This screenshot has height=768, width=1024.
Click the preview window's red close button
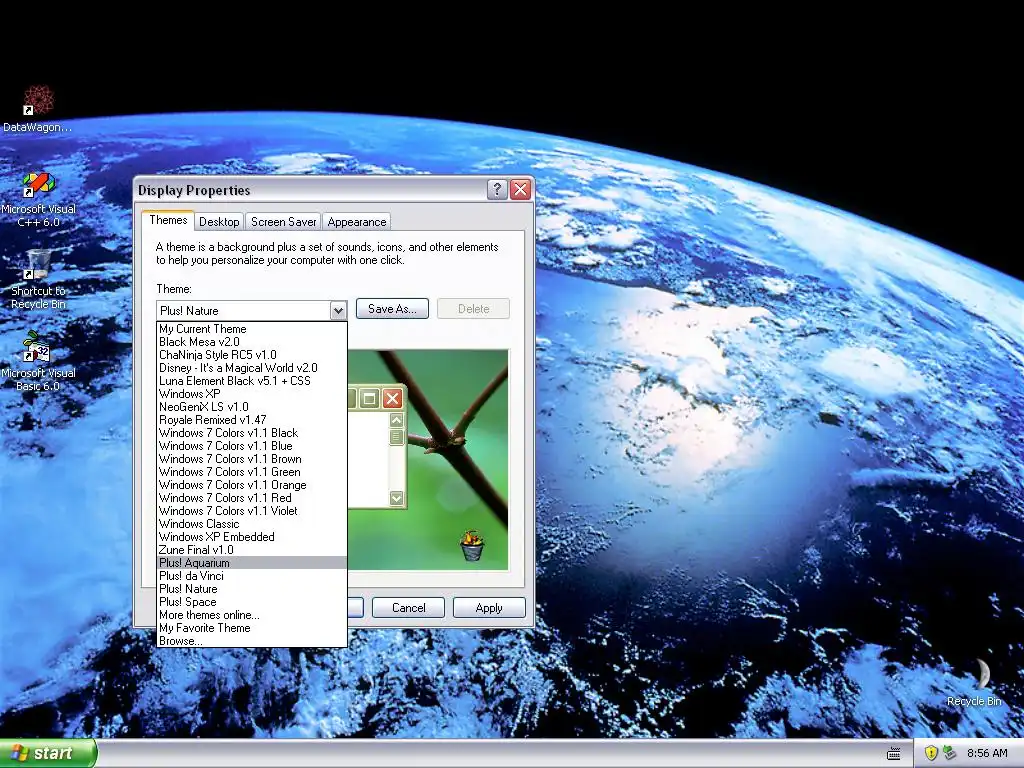click(392, 398)
